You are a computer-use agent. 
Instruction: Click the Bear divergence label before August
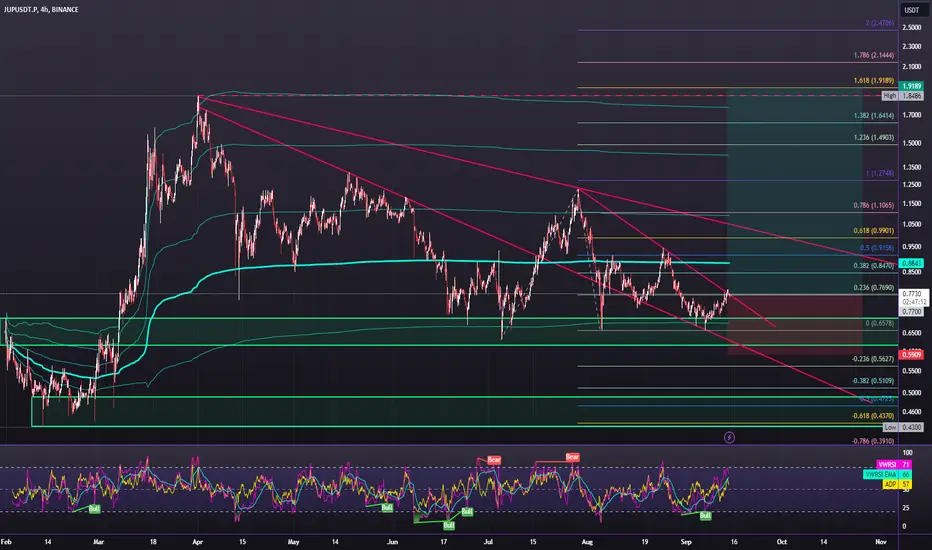coord(572,457)
